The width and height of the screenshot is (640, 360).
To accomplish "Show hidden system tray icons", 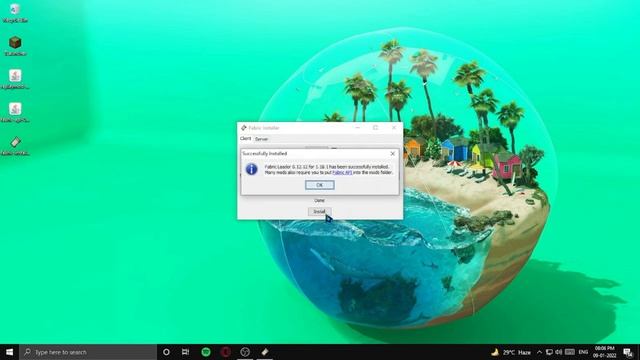I will point(539,352).
